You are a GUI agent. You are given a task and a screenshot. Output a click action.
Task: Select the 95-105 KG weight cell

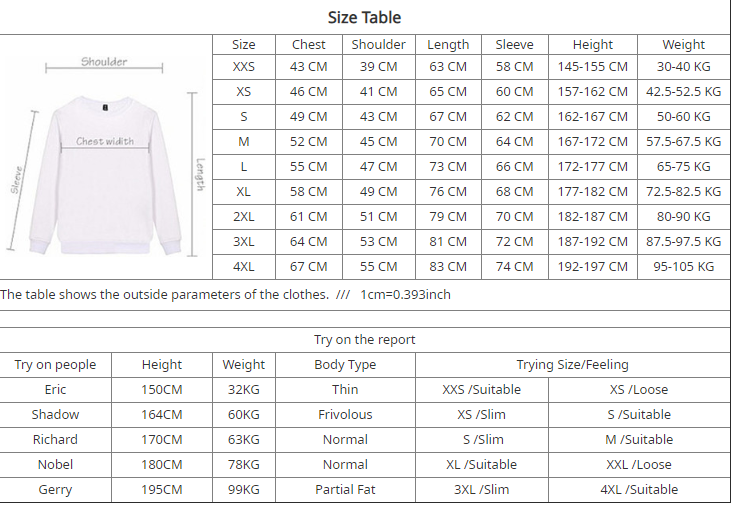[x=684, y=266]
